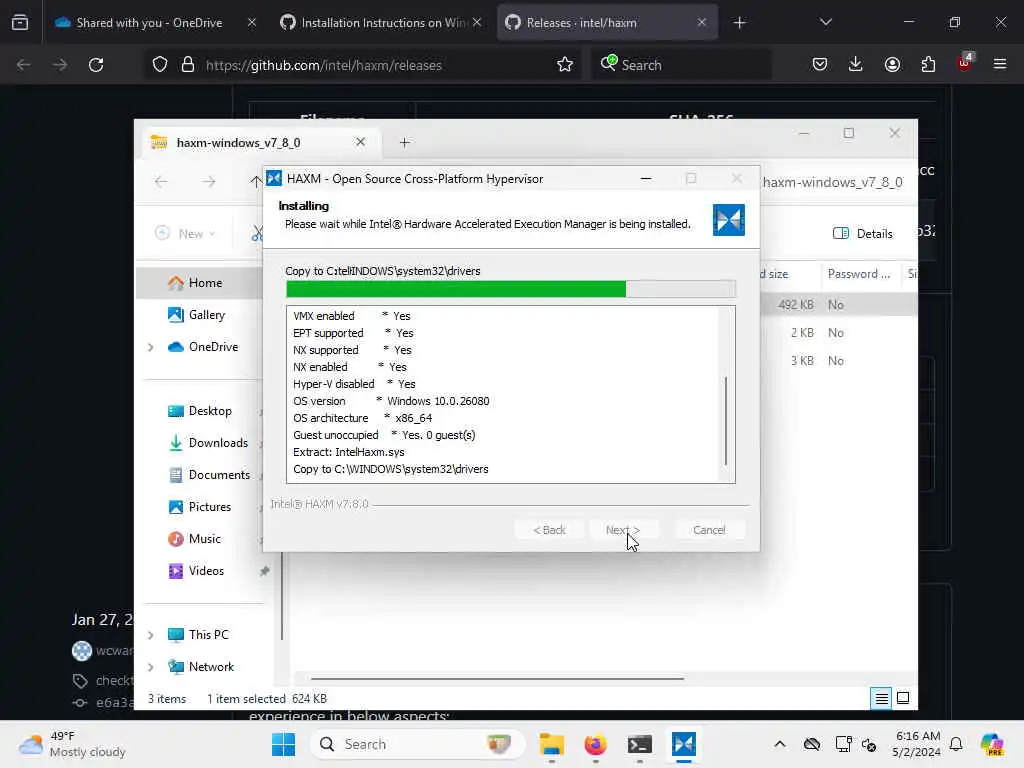The width and height of the screenshot is (1024, 768).
Task: Go forward in File Explorer
Action: click(208, 182)
